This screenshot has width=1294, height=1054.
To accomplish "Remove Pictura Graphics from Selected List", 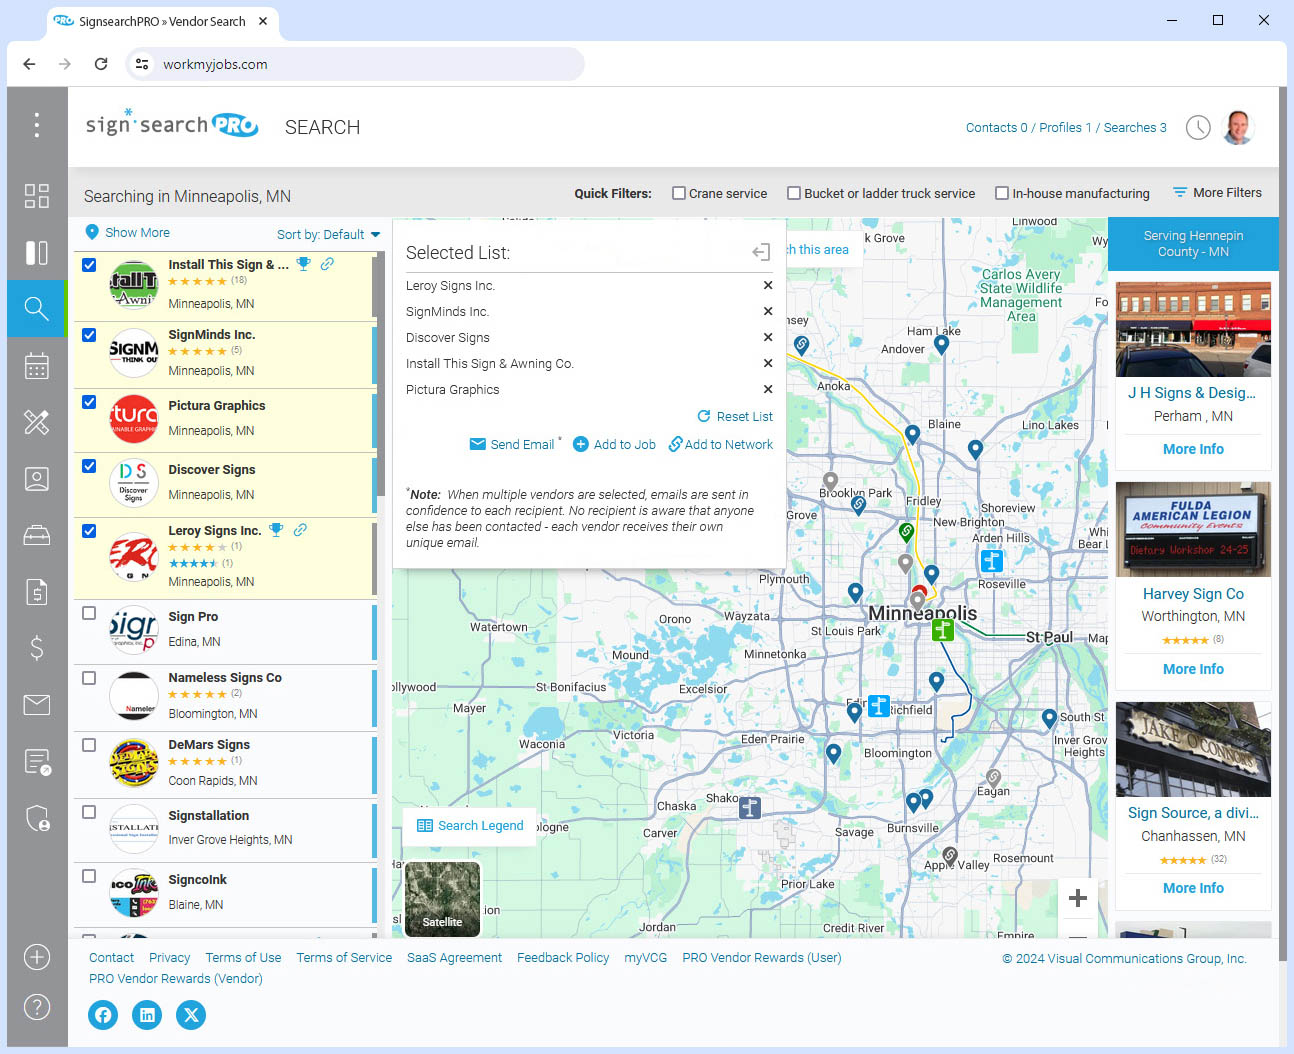I will pyautogui.click(x=768, y=389).
